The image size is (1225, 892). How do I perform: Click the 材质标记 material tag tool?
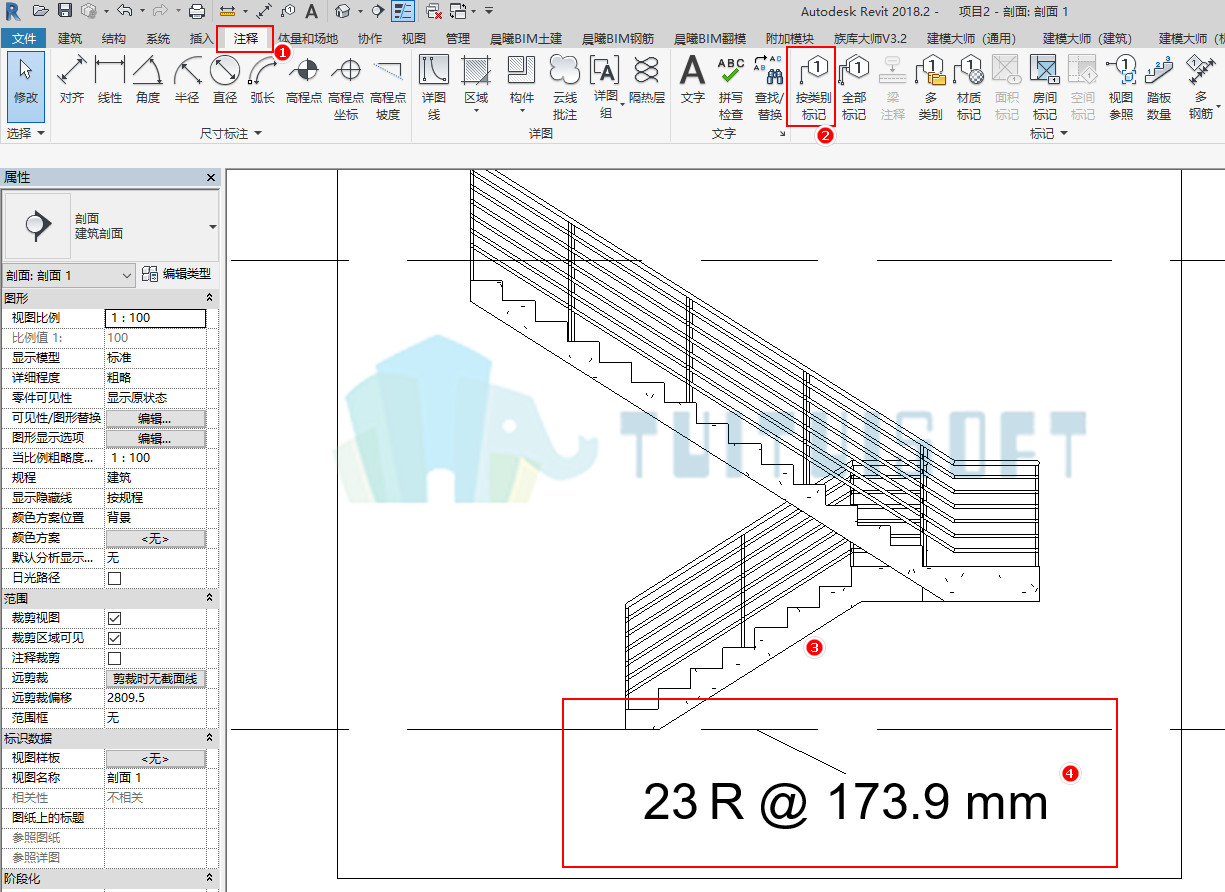pyautogui.click(x=968, y=88)
